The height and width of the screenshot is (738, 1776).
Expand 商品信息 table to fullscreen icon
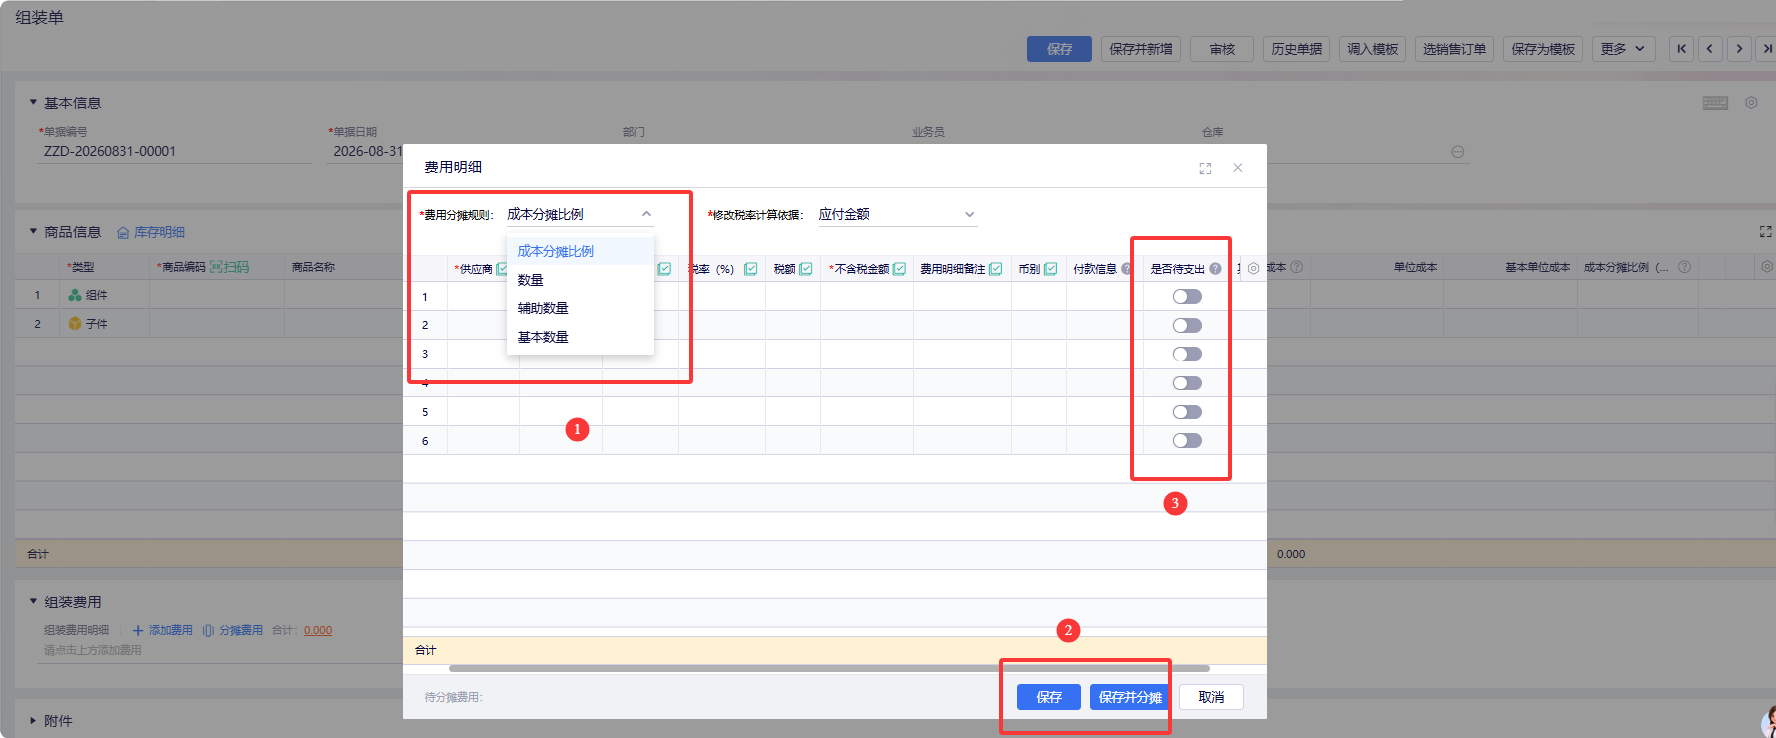pyautogui.click(x=1765, y=231)
